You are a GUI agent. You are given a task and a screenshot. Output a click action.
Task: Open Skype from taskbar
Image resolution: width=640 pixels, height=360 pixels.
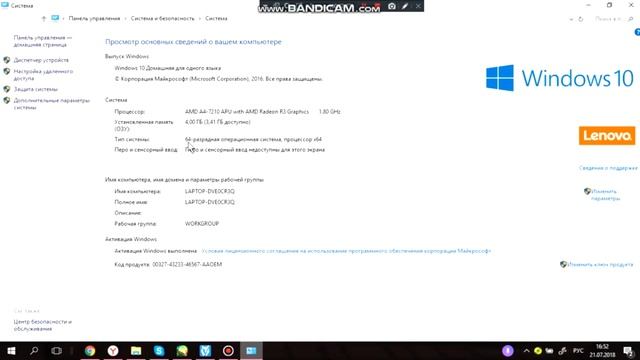tap(159, 351)
